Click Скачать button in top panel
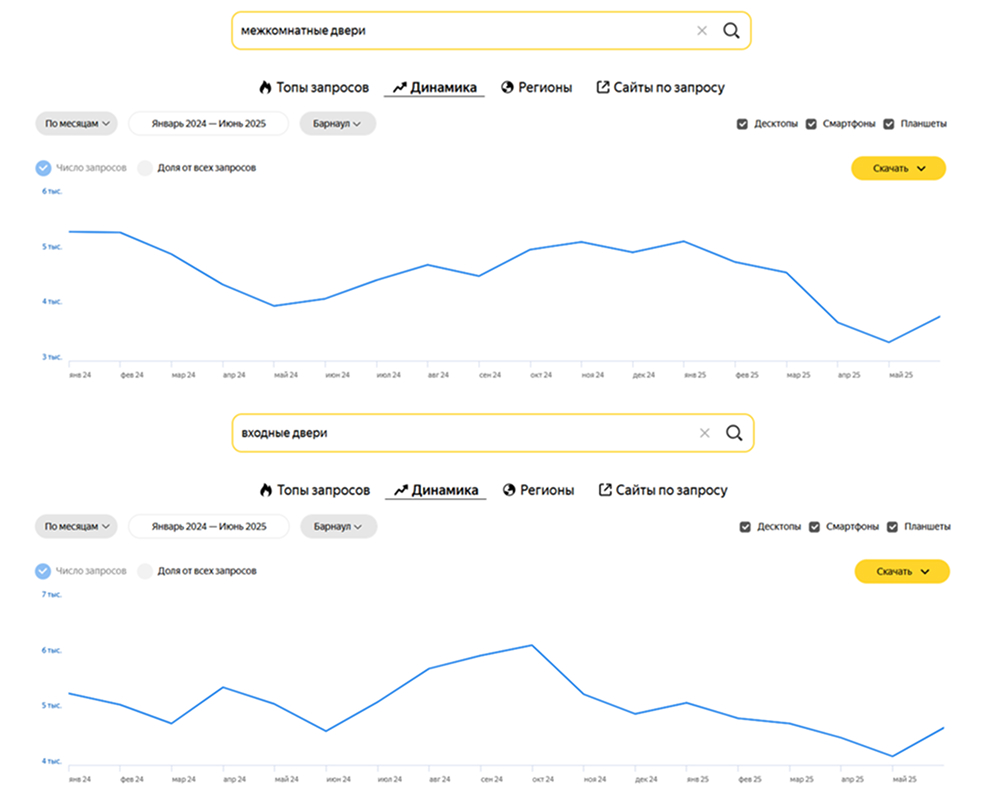The image size is (981, 796). pos(898,168)
